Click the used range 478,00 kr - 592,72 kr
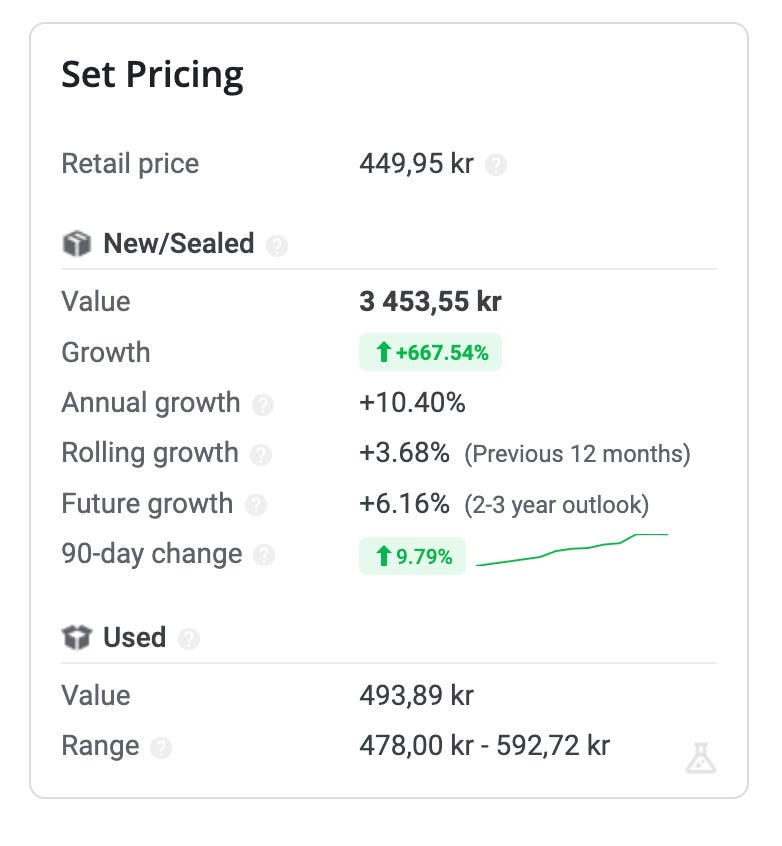Image resolution: width=782 pixels, height=846 pixels. (485, 746)
